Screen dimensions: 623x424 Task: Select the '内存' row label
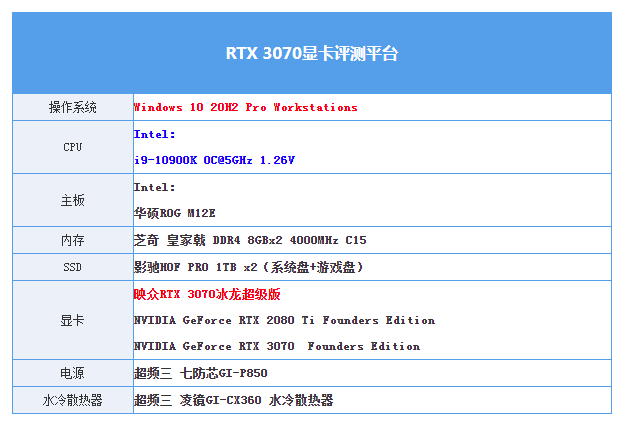tap(73, 240)
